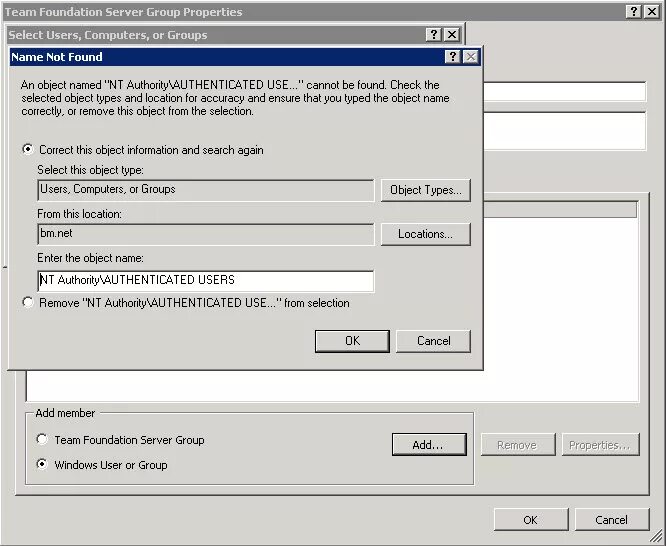This screenshot has height=546, width=666.
Task: Open the Object Types dialog
Action: 426,190
